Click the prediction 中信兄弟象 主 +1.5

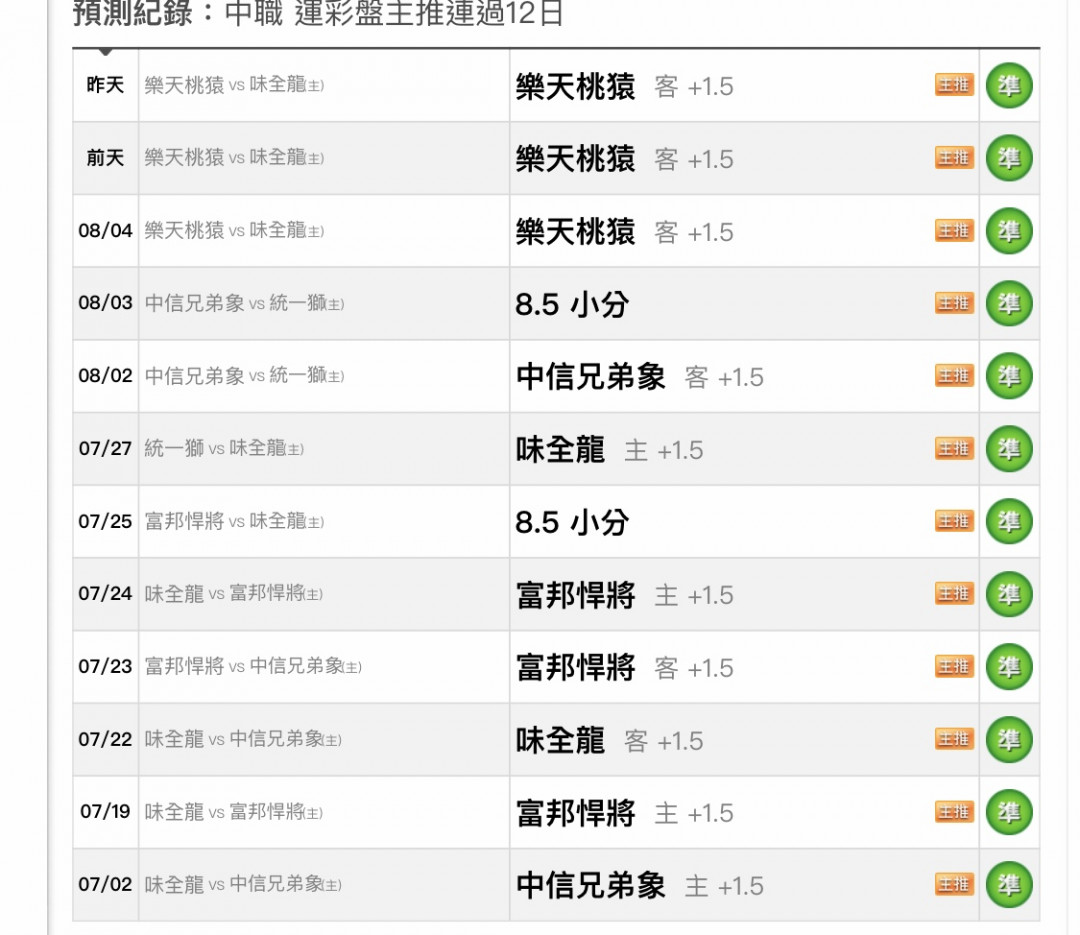tap(640, 887)
